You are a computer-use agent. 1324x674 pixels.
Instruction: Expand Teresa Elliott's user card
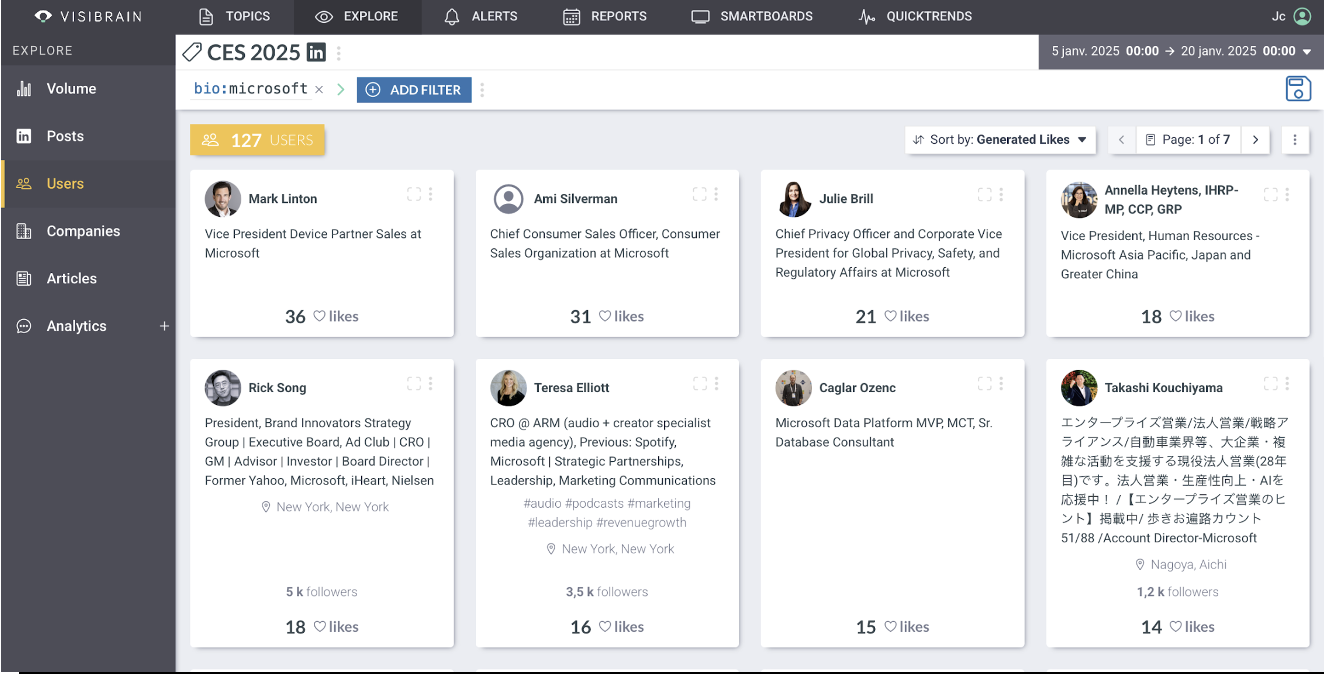pyautogui.click(x=700, y=384)
